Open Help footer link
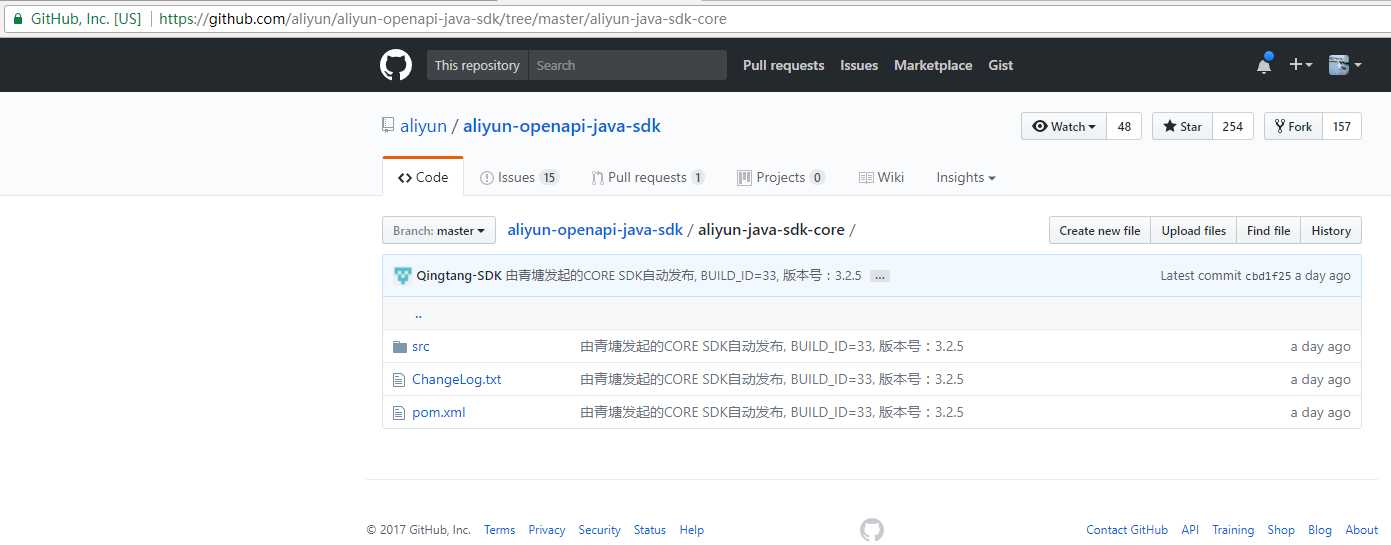The width and height of the screenshot is (1391, 545). coord(692,530)
